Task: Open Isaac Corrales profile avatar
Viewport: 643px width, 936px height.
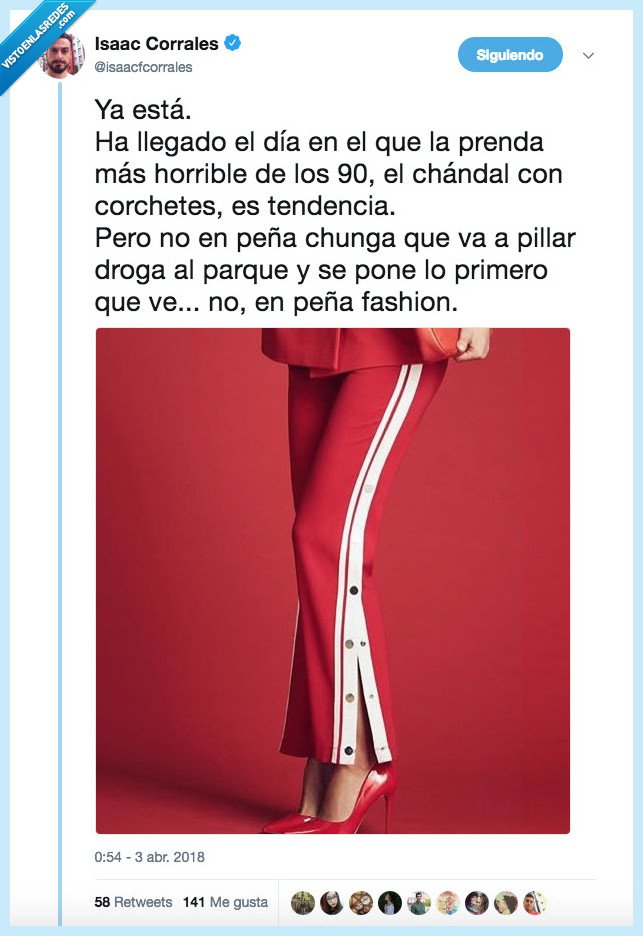Action: point(61,55)
